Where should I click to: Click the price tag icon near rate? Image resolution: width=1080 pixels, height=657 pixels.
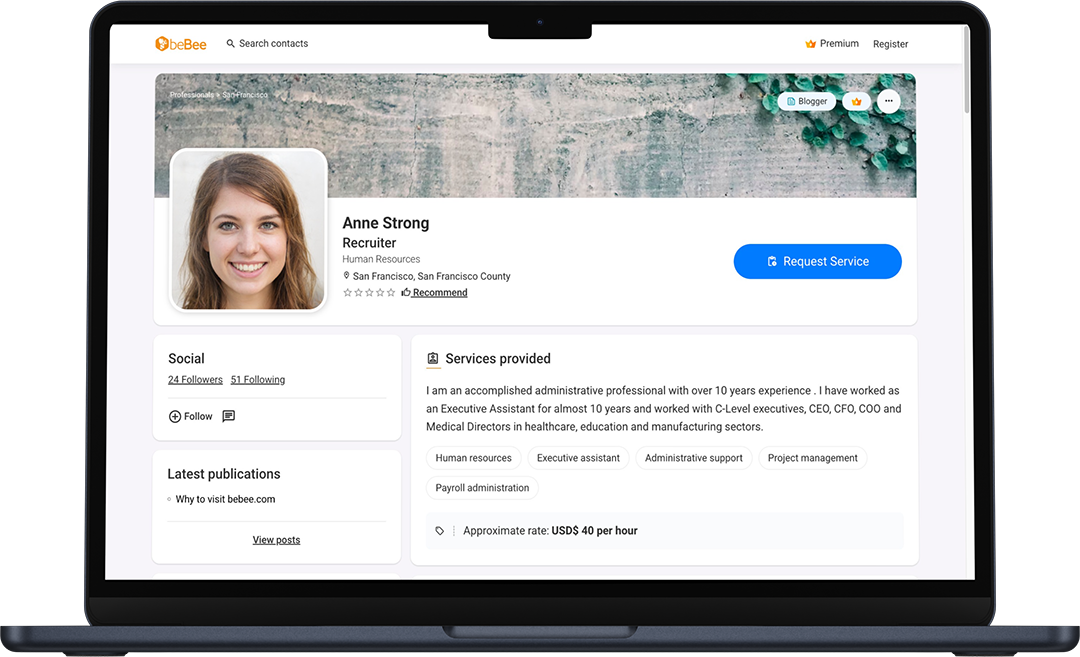[440, 531]
